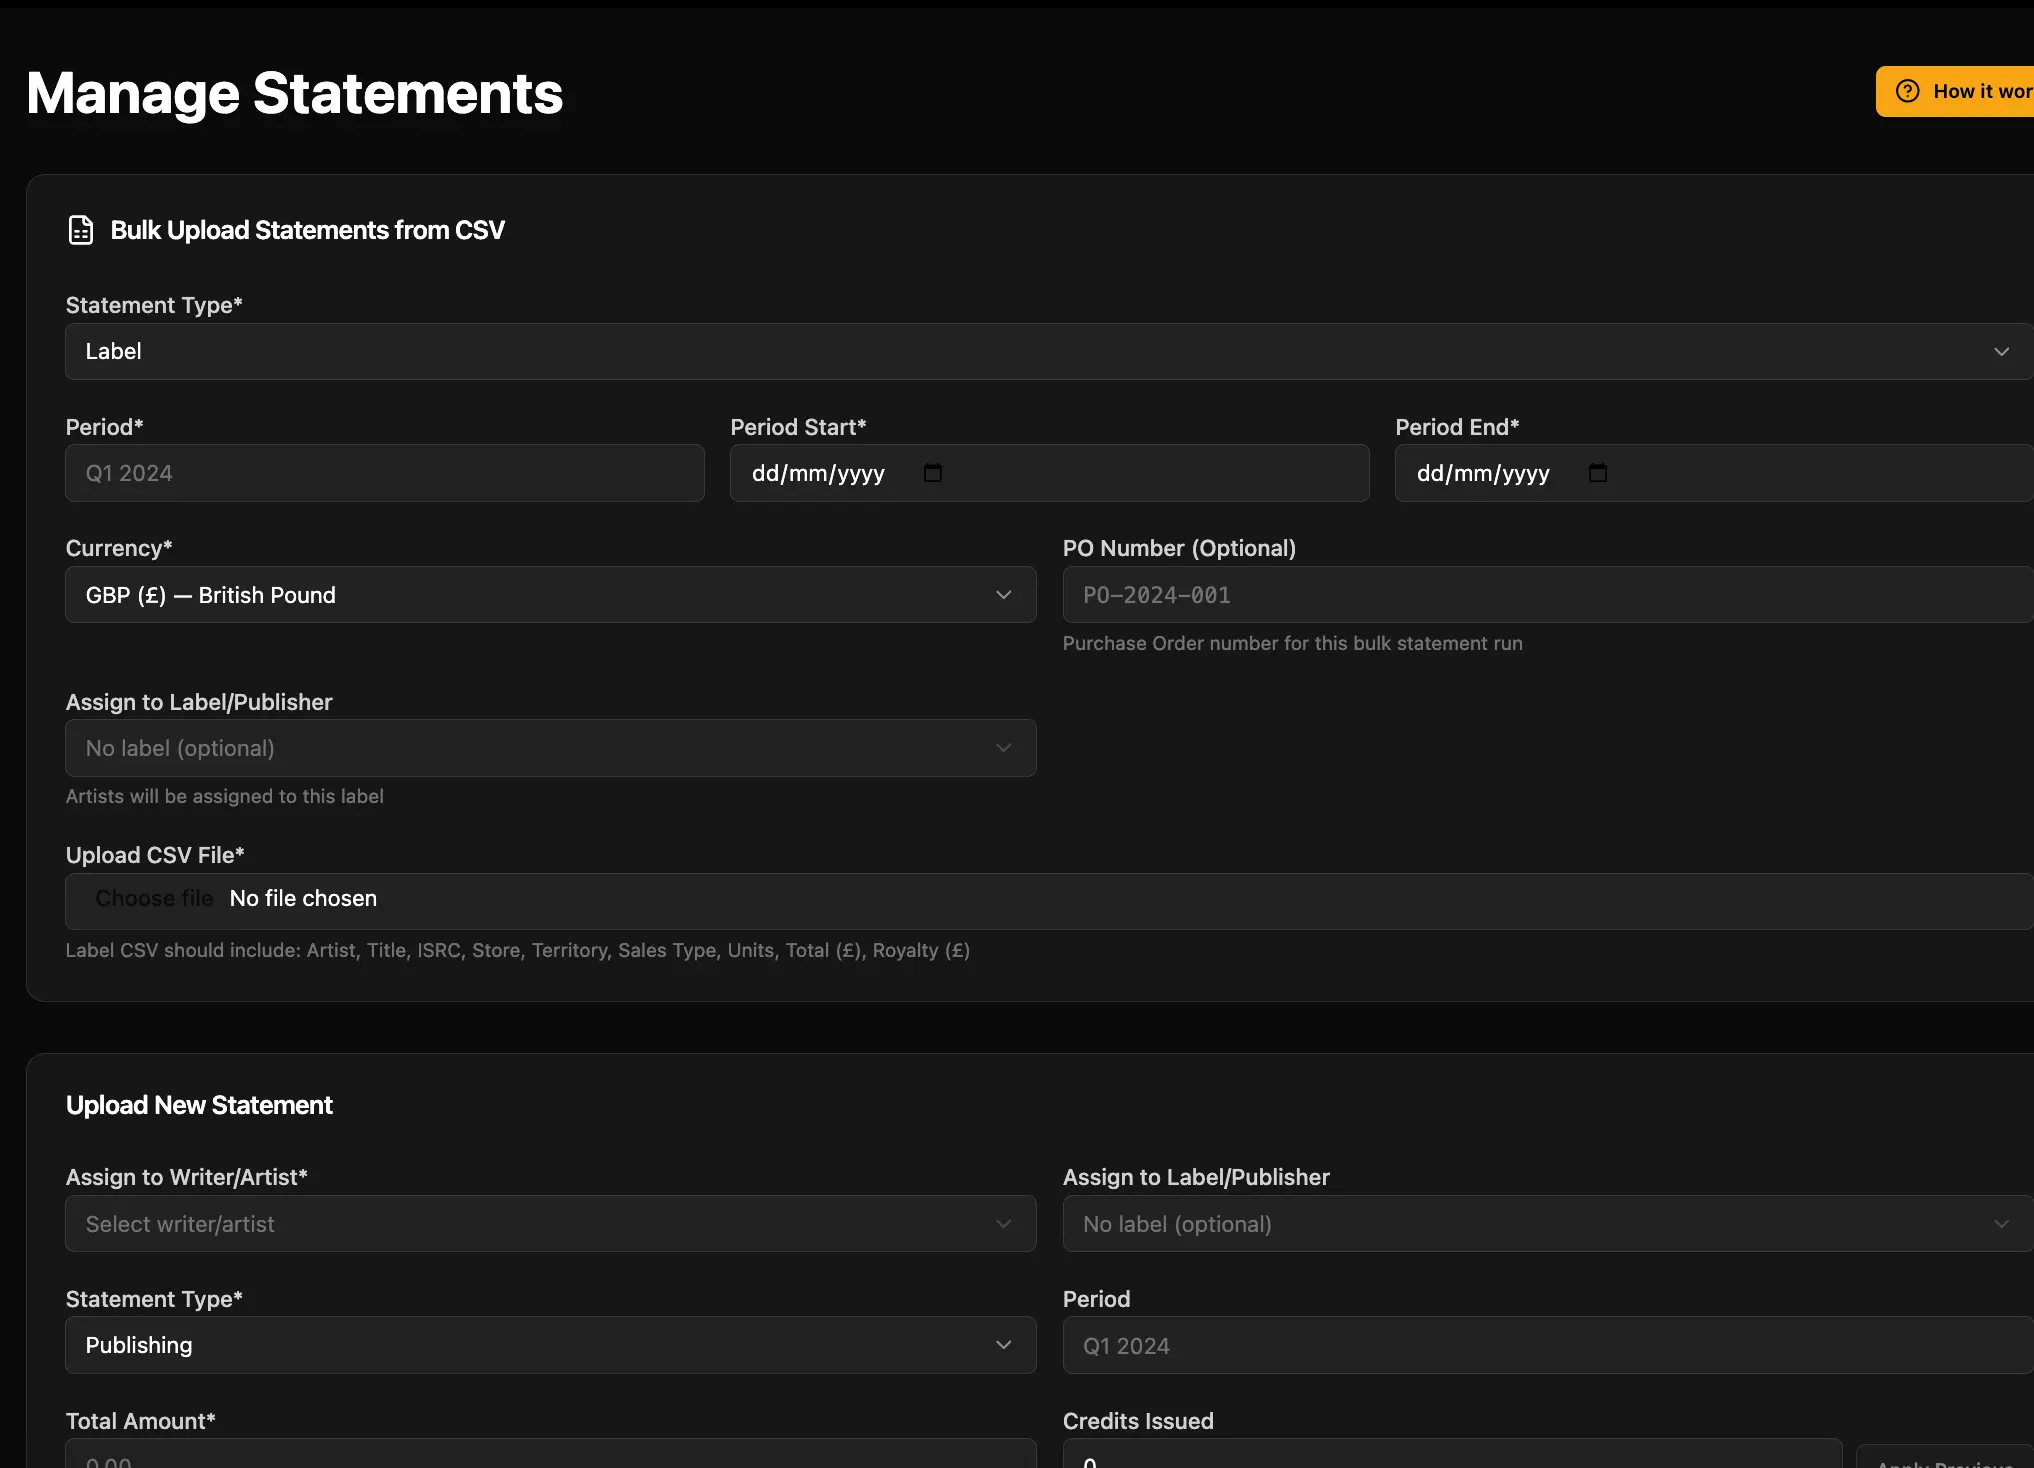Click the Credits Issued label
Image resolution: width=2034 pixels, height=1468 pixels.
[1138, 1421]
